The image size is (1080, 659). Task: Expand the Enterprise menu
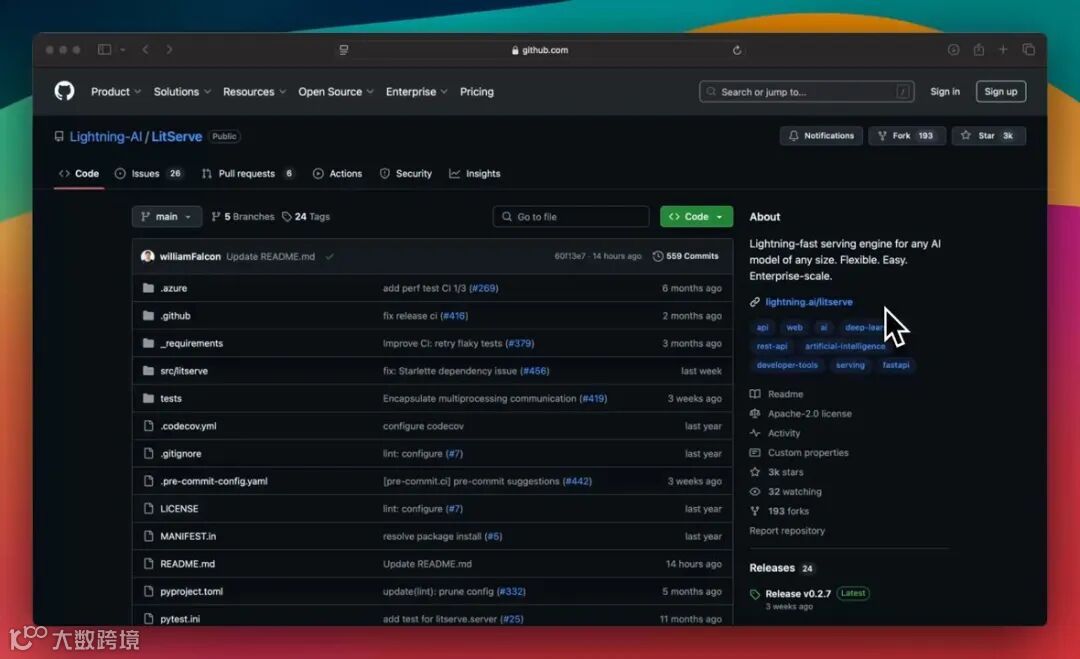tap(416, 92)
